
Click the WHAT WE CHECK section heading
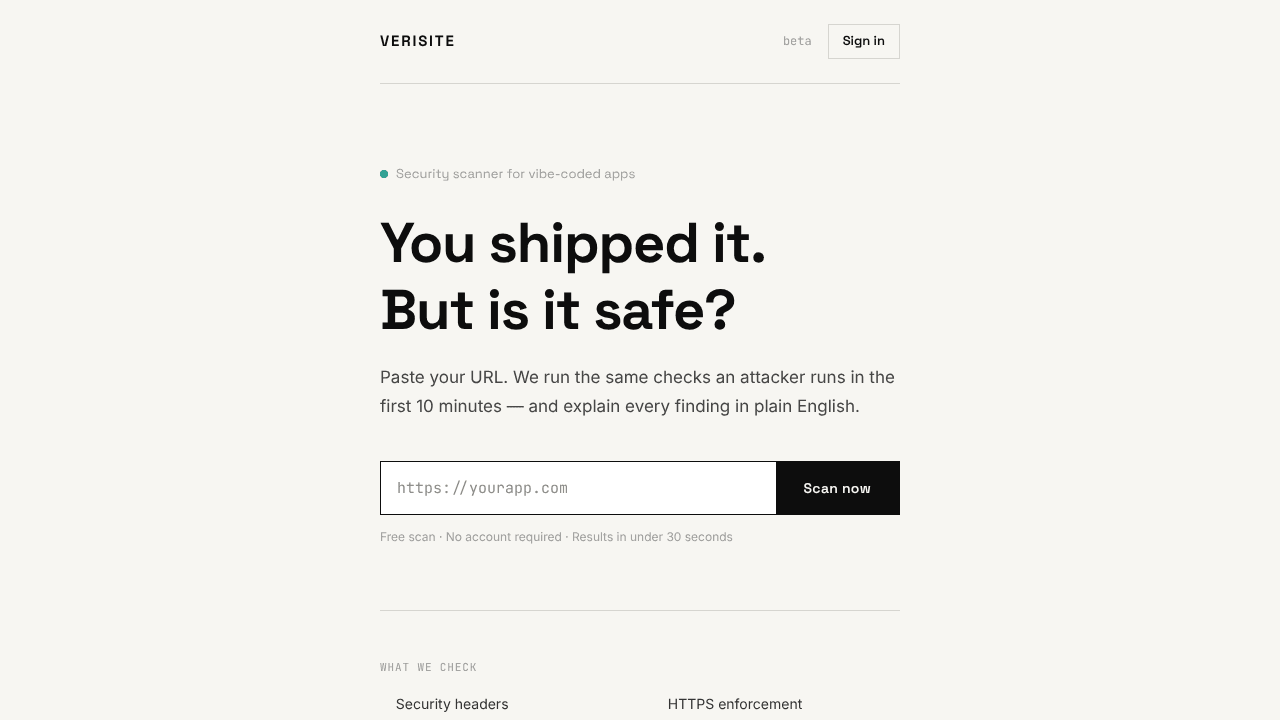pyautogui.click(x=428, y=667)
